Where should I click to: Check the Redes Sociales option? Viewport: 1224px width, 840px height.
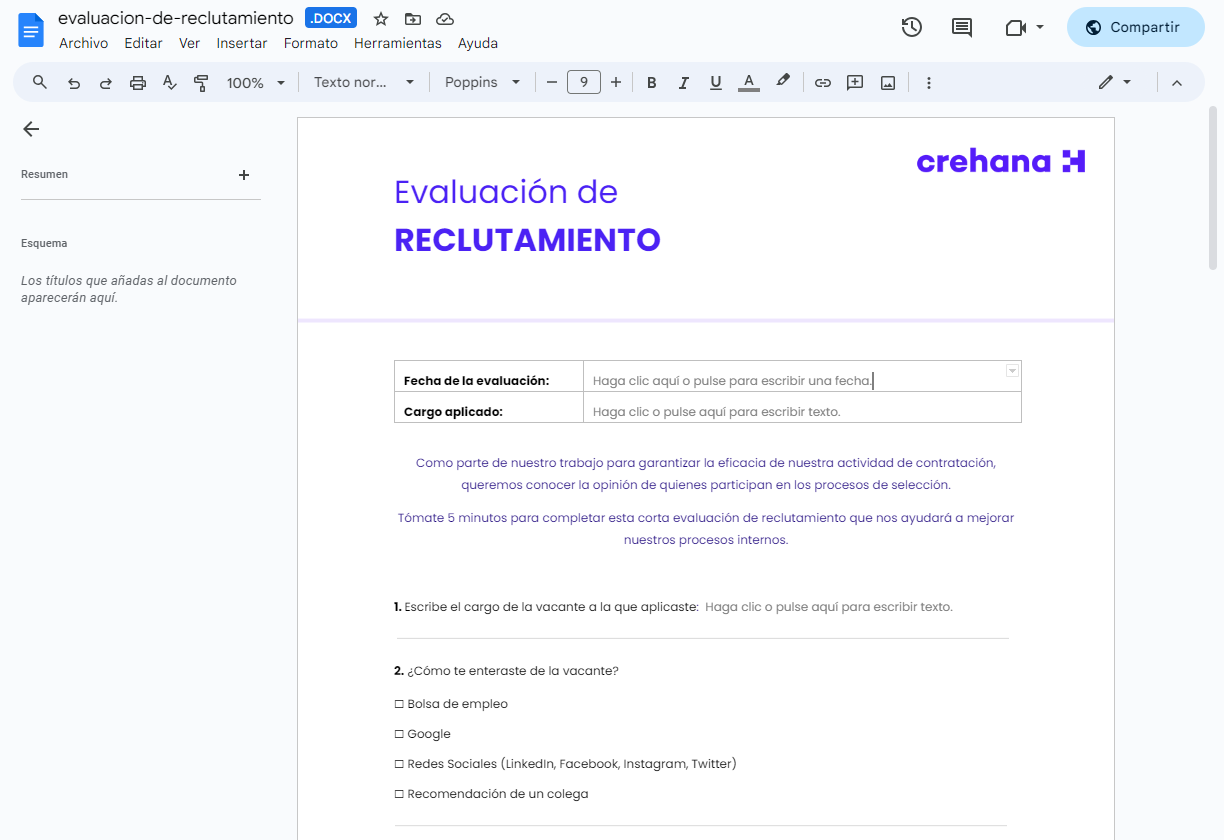coord(398,763)
